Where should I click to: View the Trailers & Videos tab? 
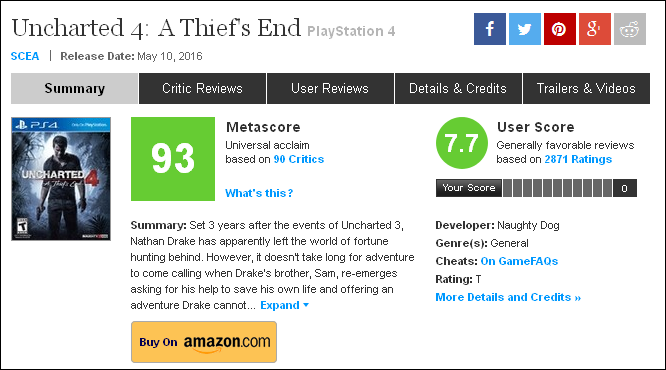[586, 88]
